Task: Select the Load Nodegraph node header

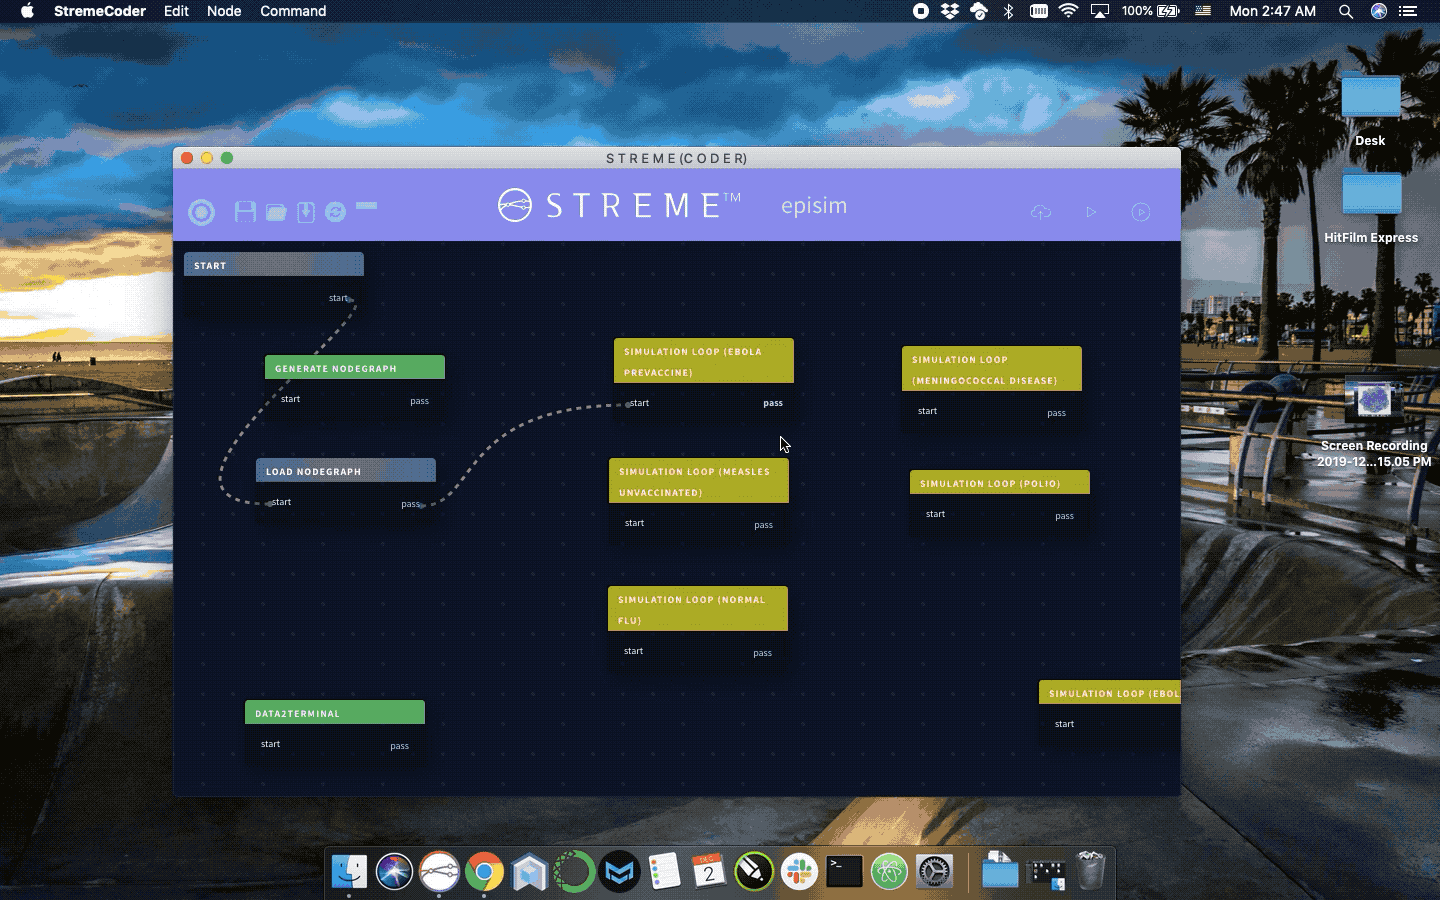Action: 346,471
